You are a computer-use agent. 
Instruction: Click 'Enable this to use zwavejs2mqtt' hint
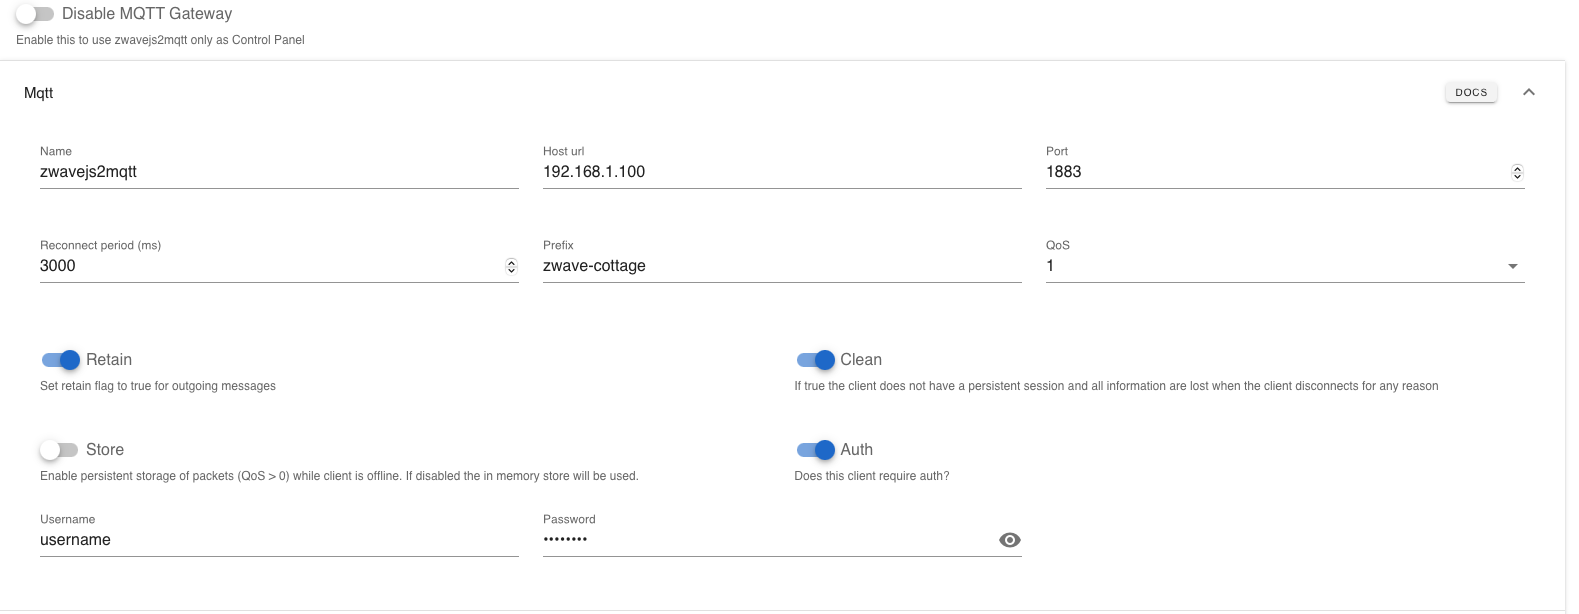(160, 40)
